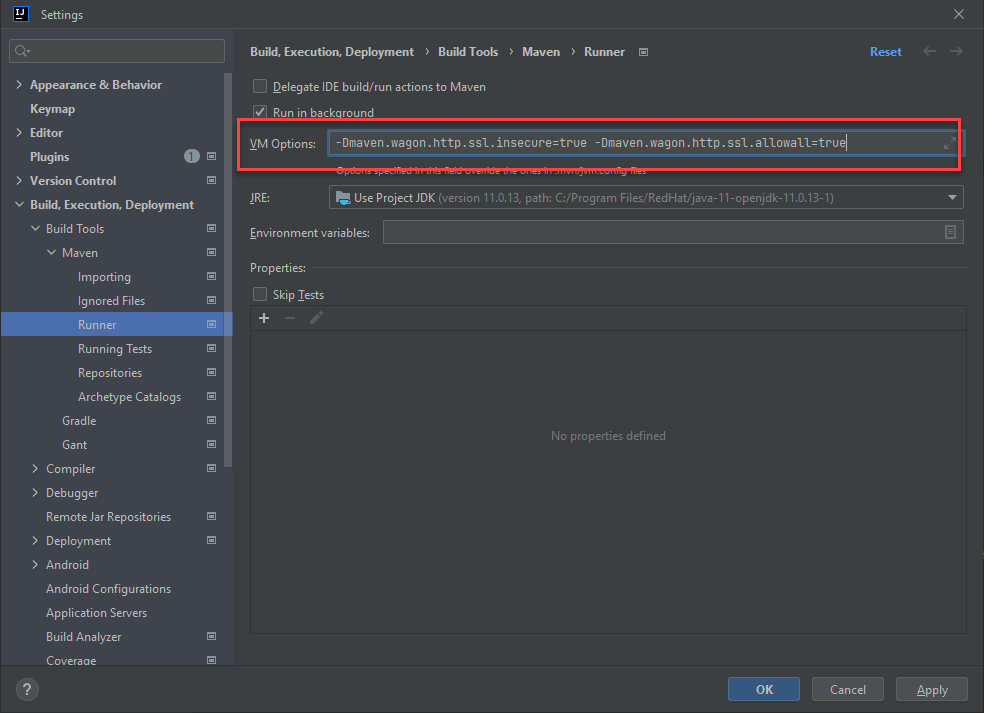
Task: Click project icon next to Importing
Action: 211,276
